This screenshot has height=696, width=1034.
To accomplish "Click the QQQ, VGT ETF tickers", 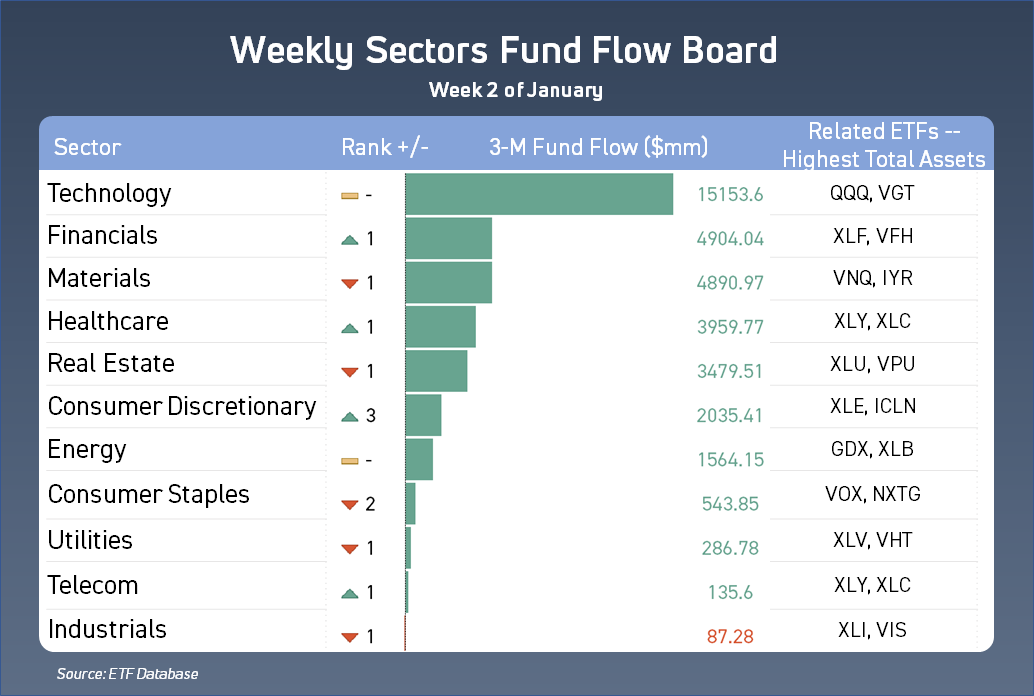I will 872,193.
